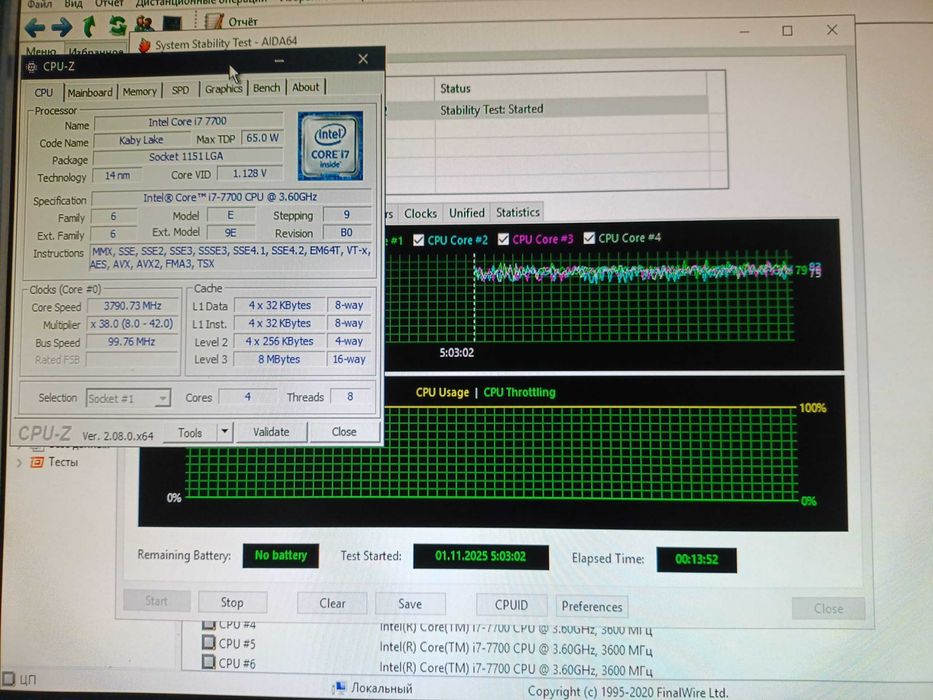The width and height of the screenshot is (933, 700).
Task: Click the CPUID button
Action: tap(511, 605)
